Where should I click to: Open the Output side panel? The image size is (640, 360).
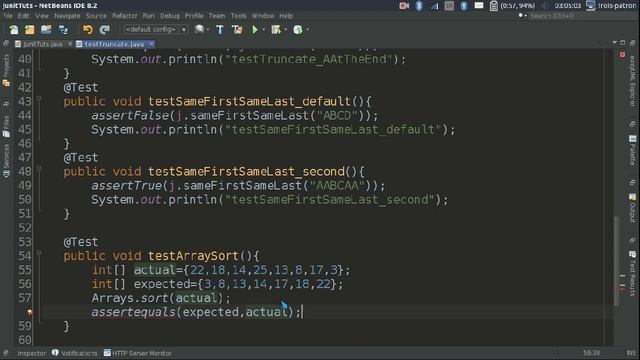[x=632, y=208]
